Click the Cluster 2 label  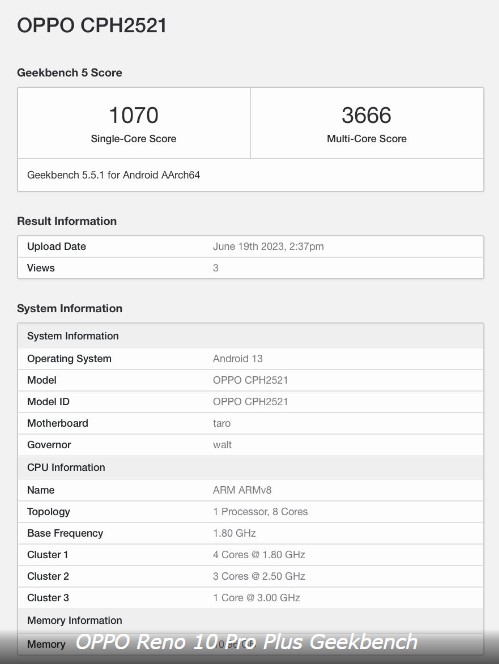[x=48, y=577]
